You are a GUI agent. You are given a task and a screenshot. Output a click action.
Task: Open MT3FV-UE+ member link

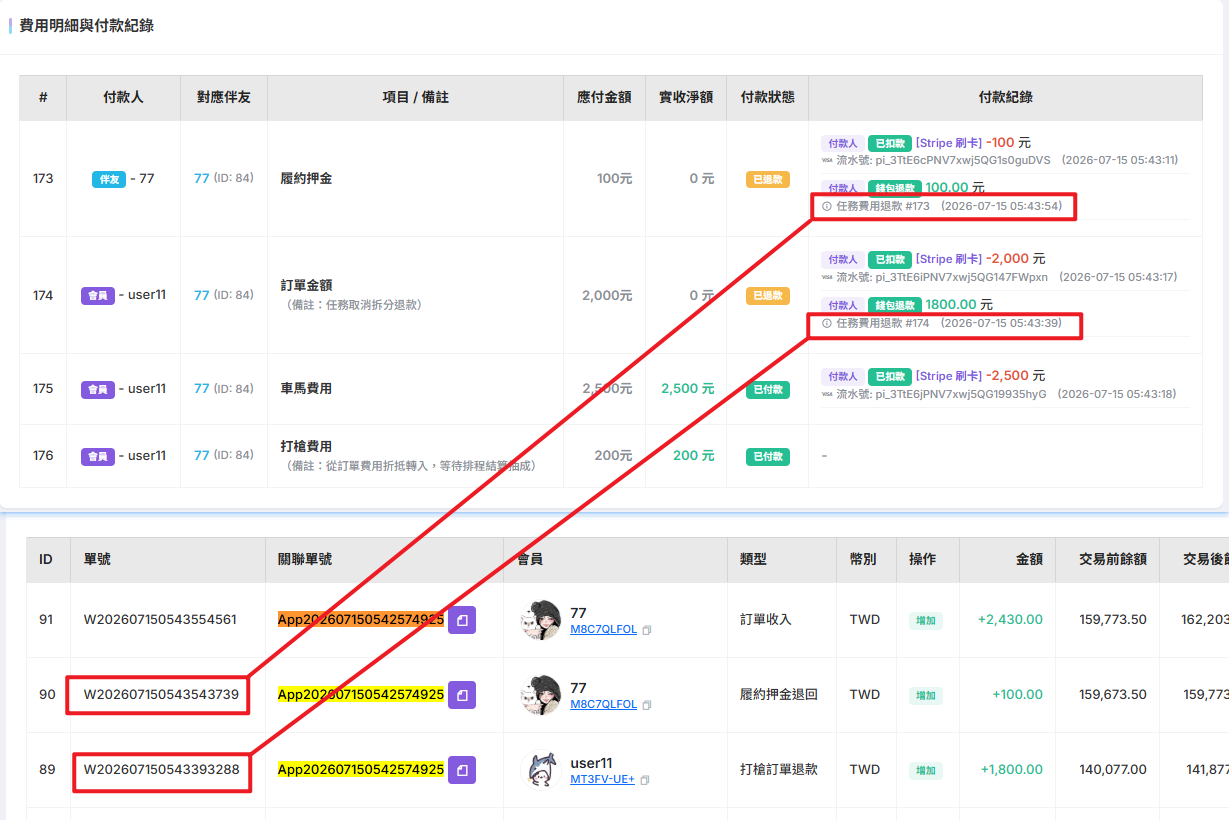602,779
